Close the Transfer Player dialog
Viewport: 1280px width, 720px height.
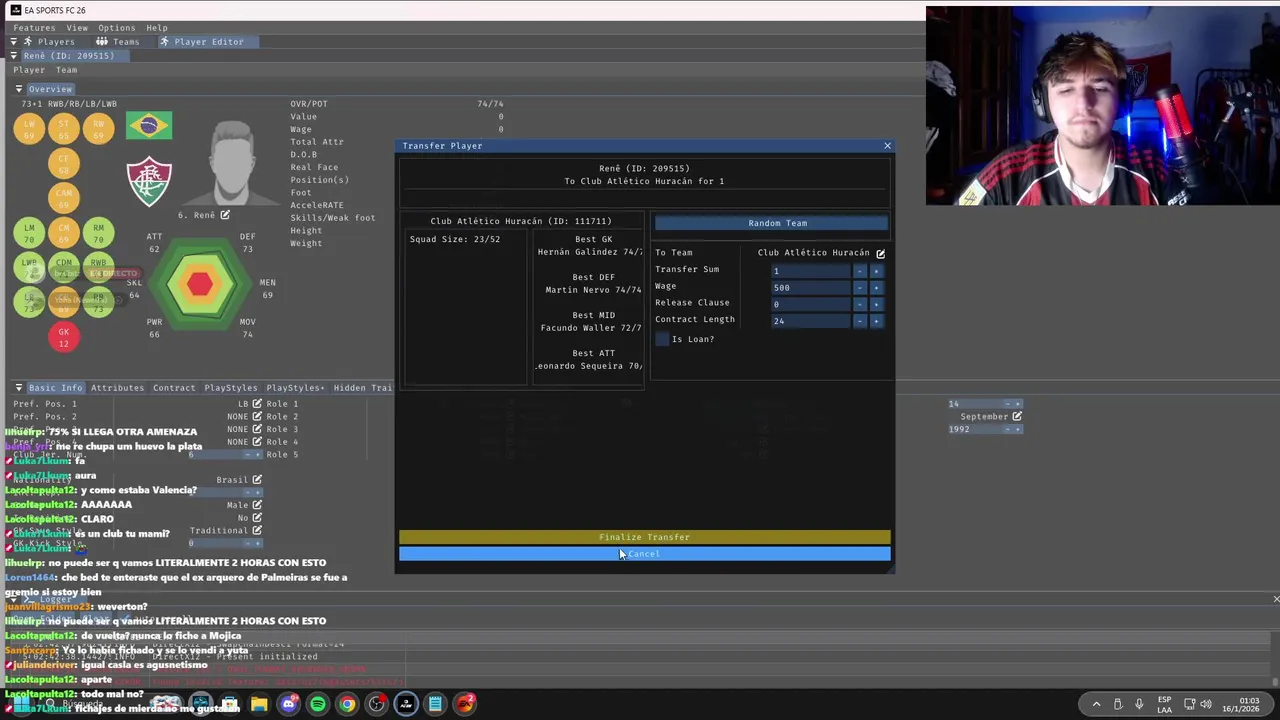click(887, 146)
